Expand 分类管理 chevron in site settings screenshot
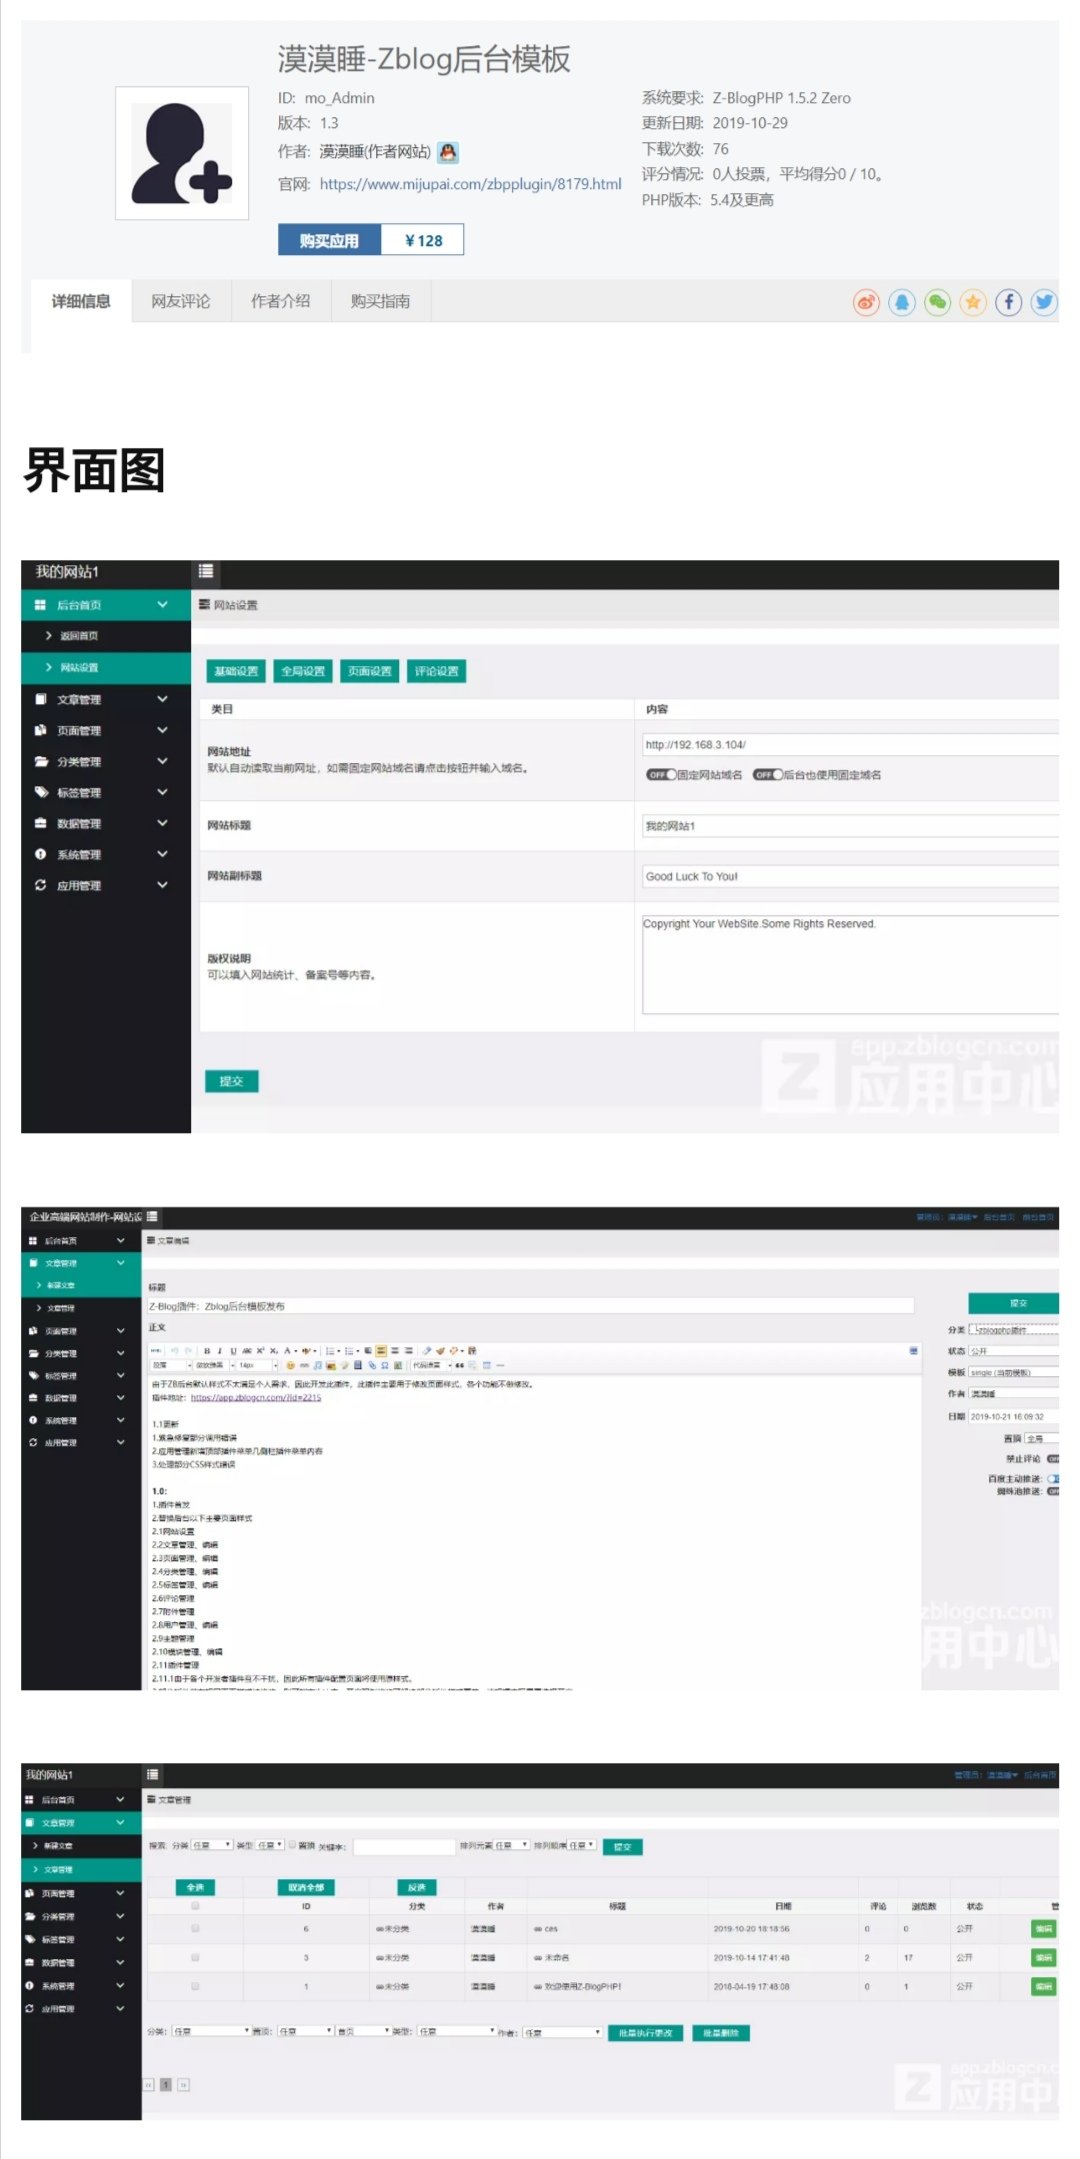This screenshot has width=1080, height=2159. click(162, 761)
